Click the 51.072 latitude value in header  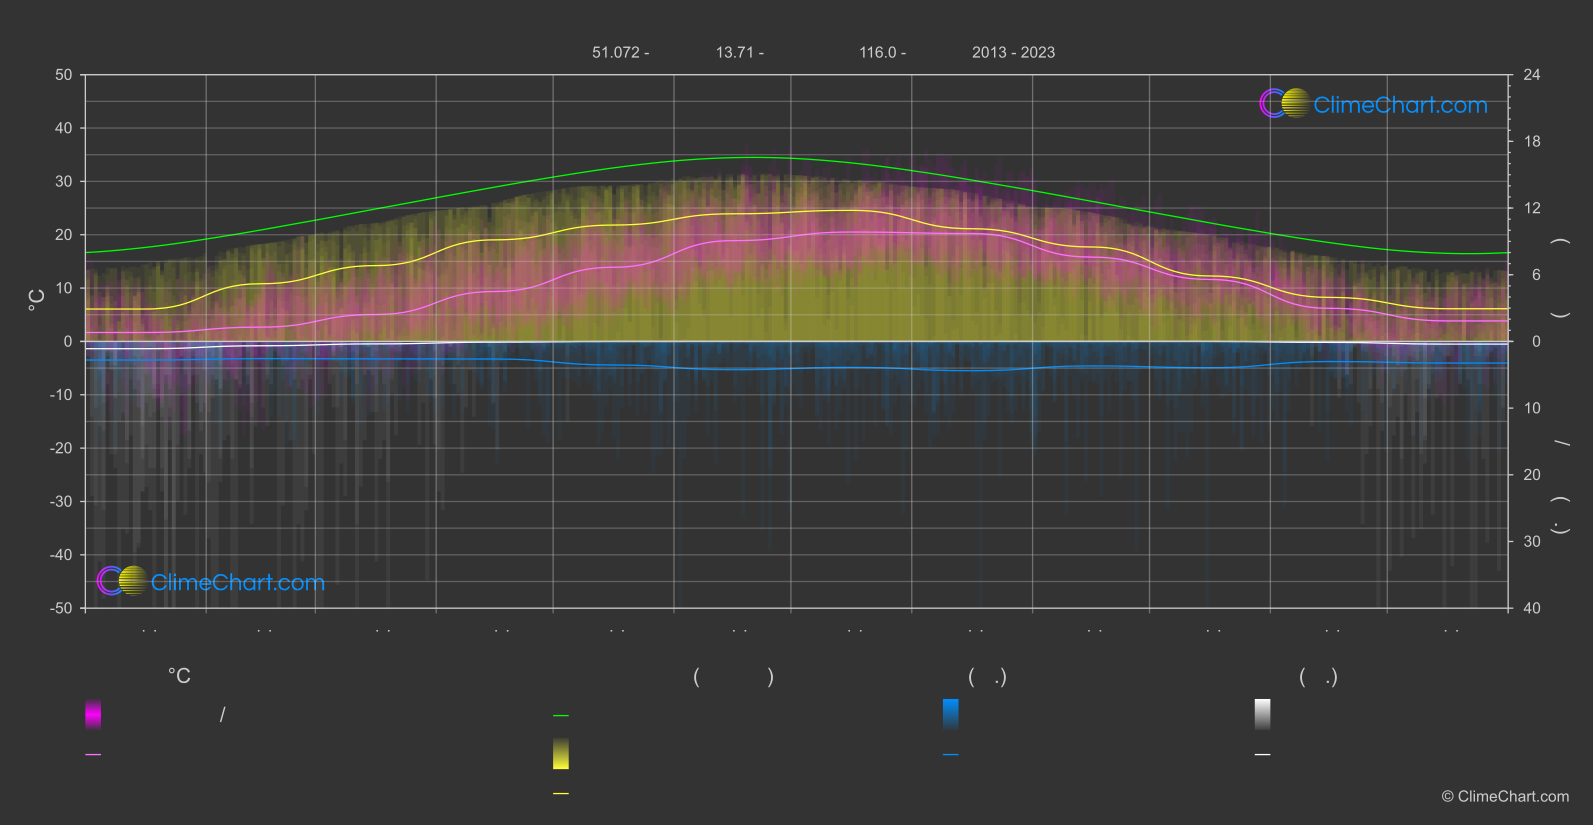(x=620, y=52)
